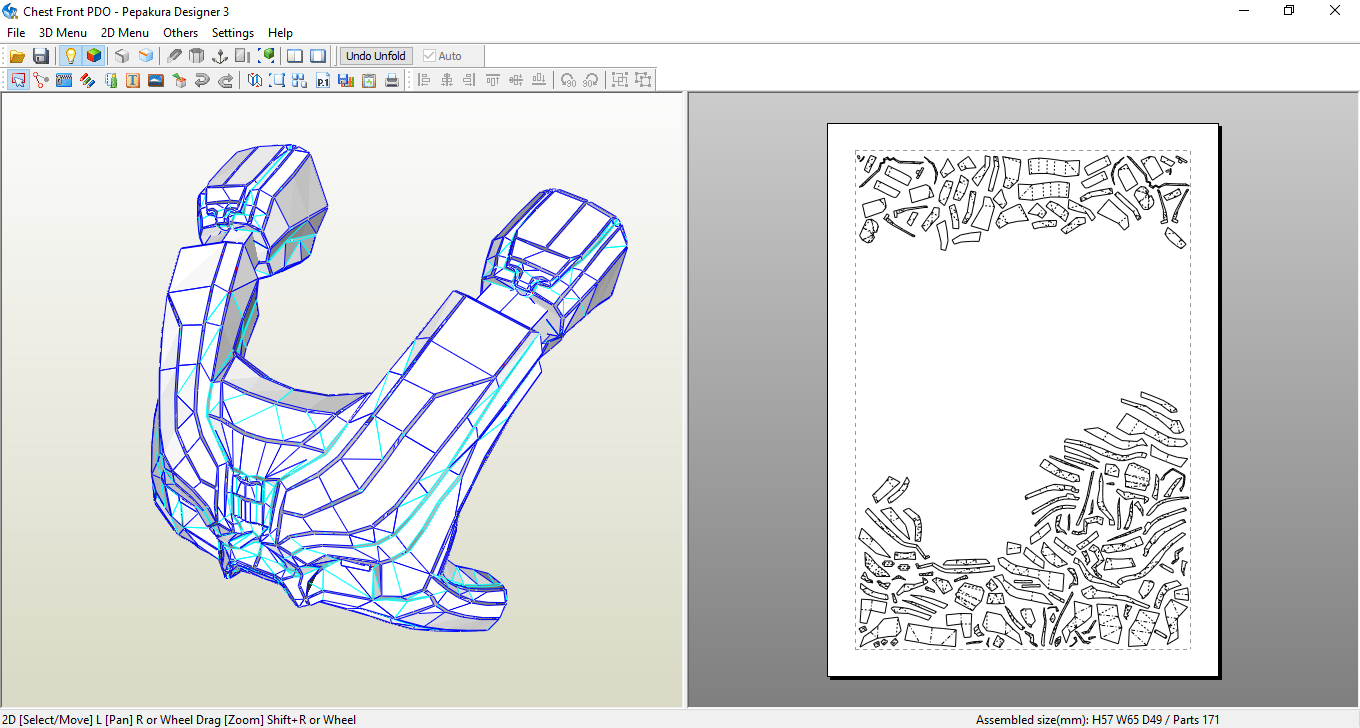Click the printer icon to print
The height and width of the screenshot is (728, 1360).
click(x=392, y=81)
